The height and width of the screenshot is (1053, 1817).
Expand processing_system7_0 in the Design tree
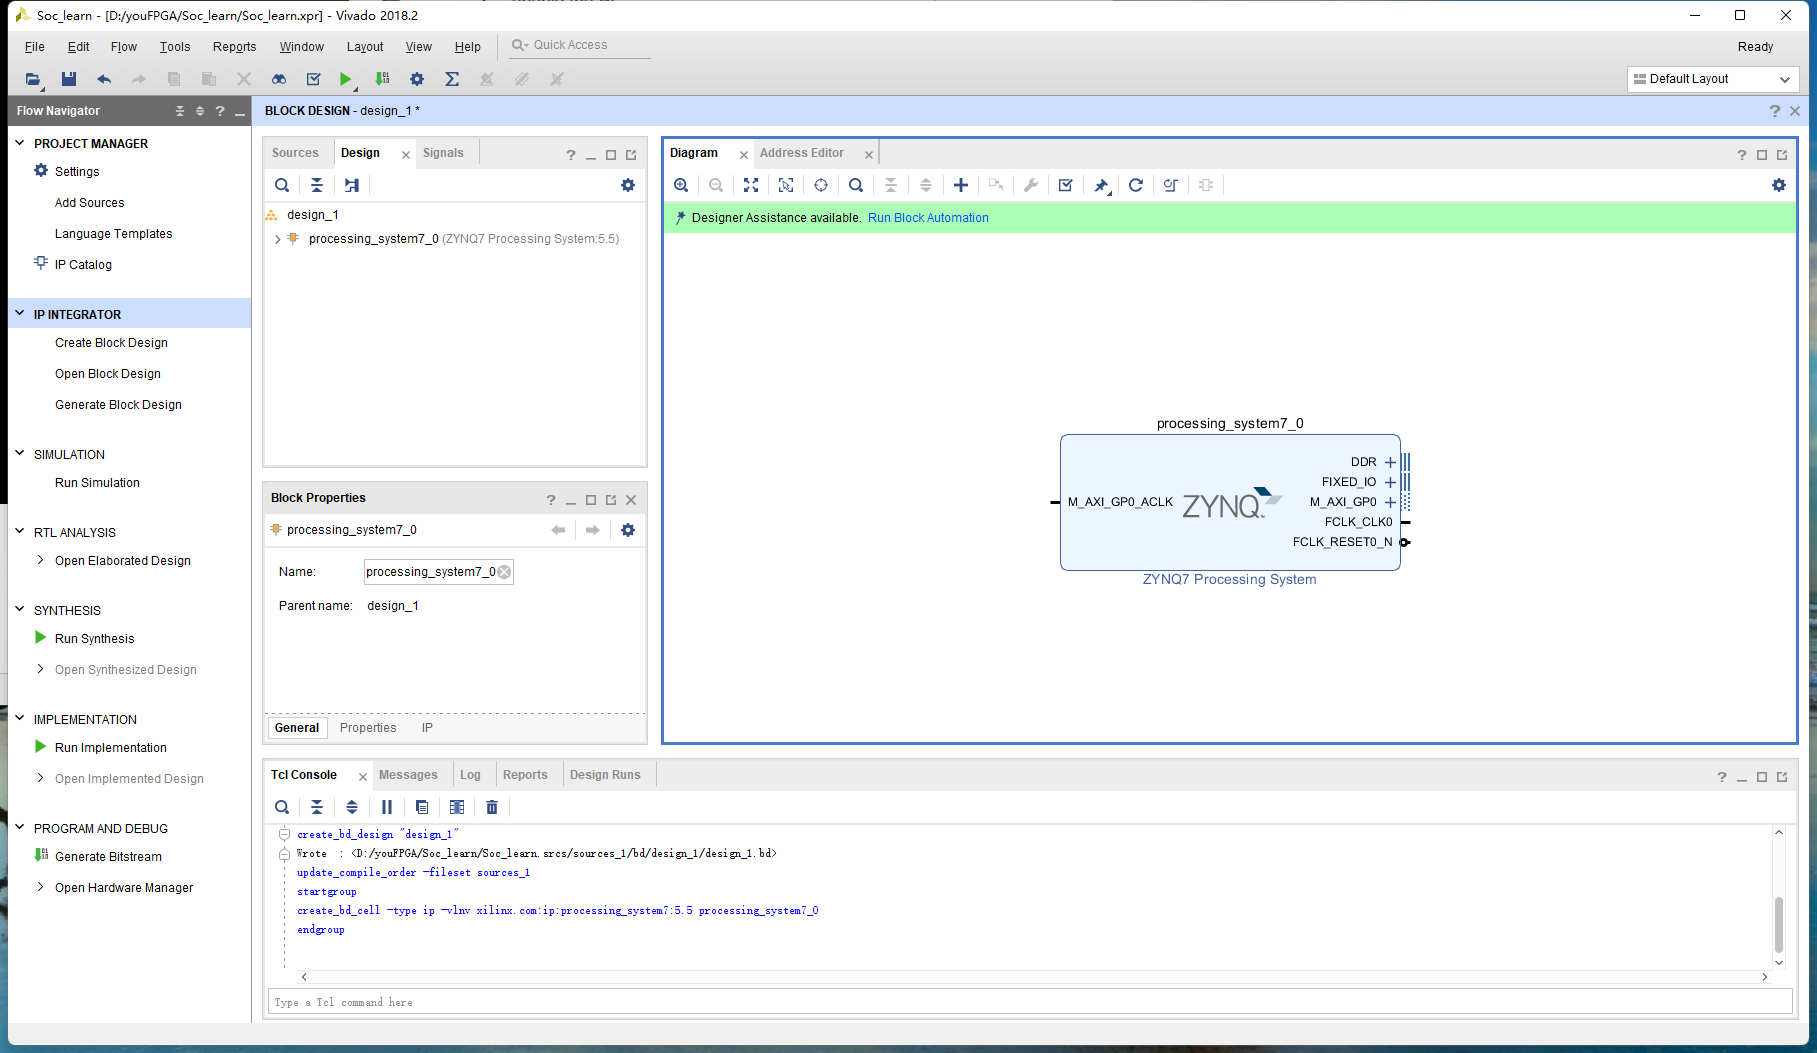pos(277,239)
